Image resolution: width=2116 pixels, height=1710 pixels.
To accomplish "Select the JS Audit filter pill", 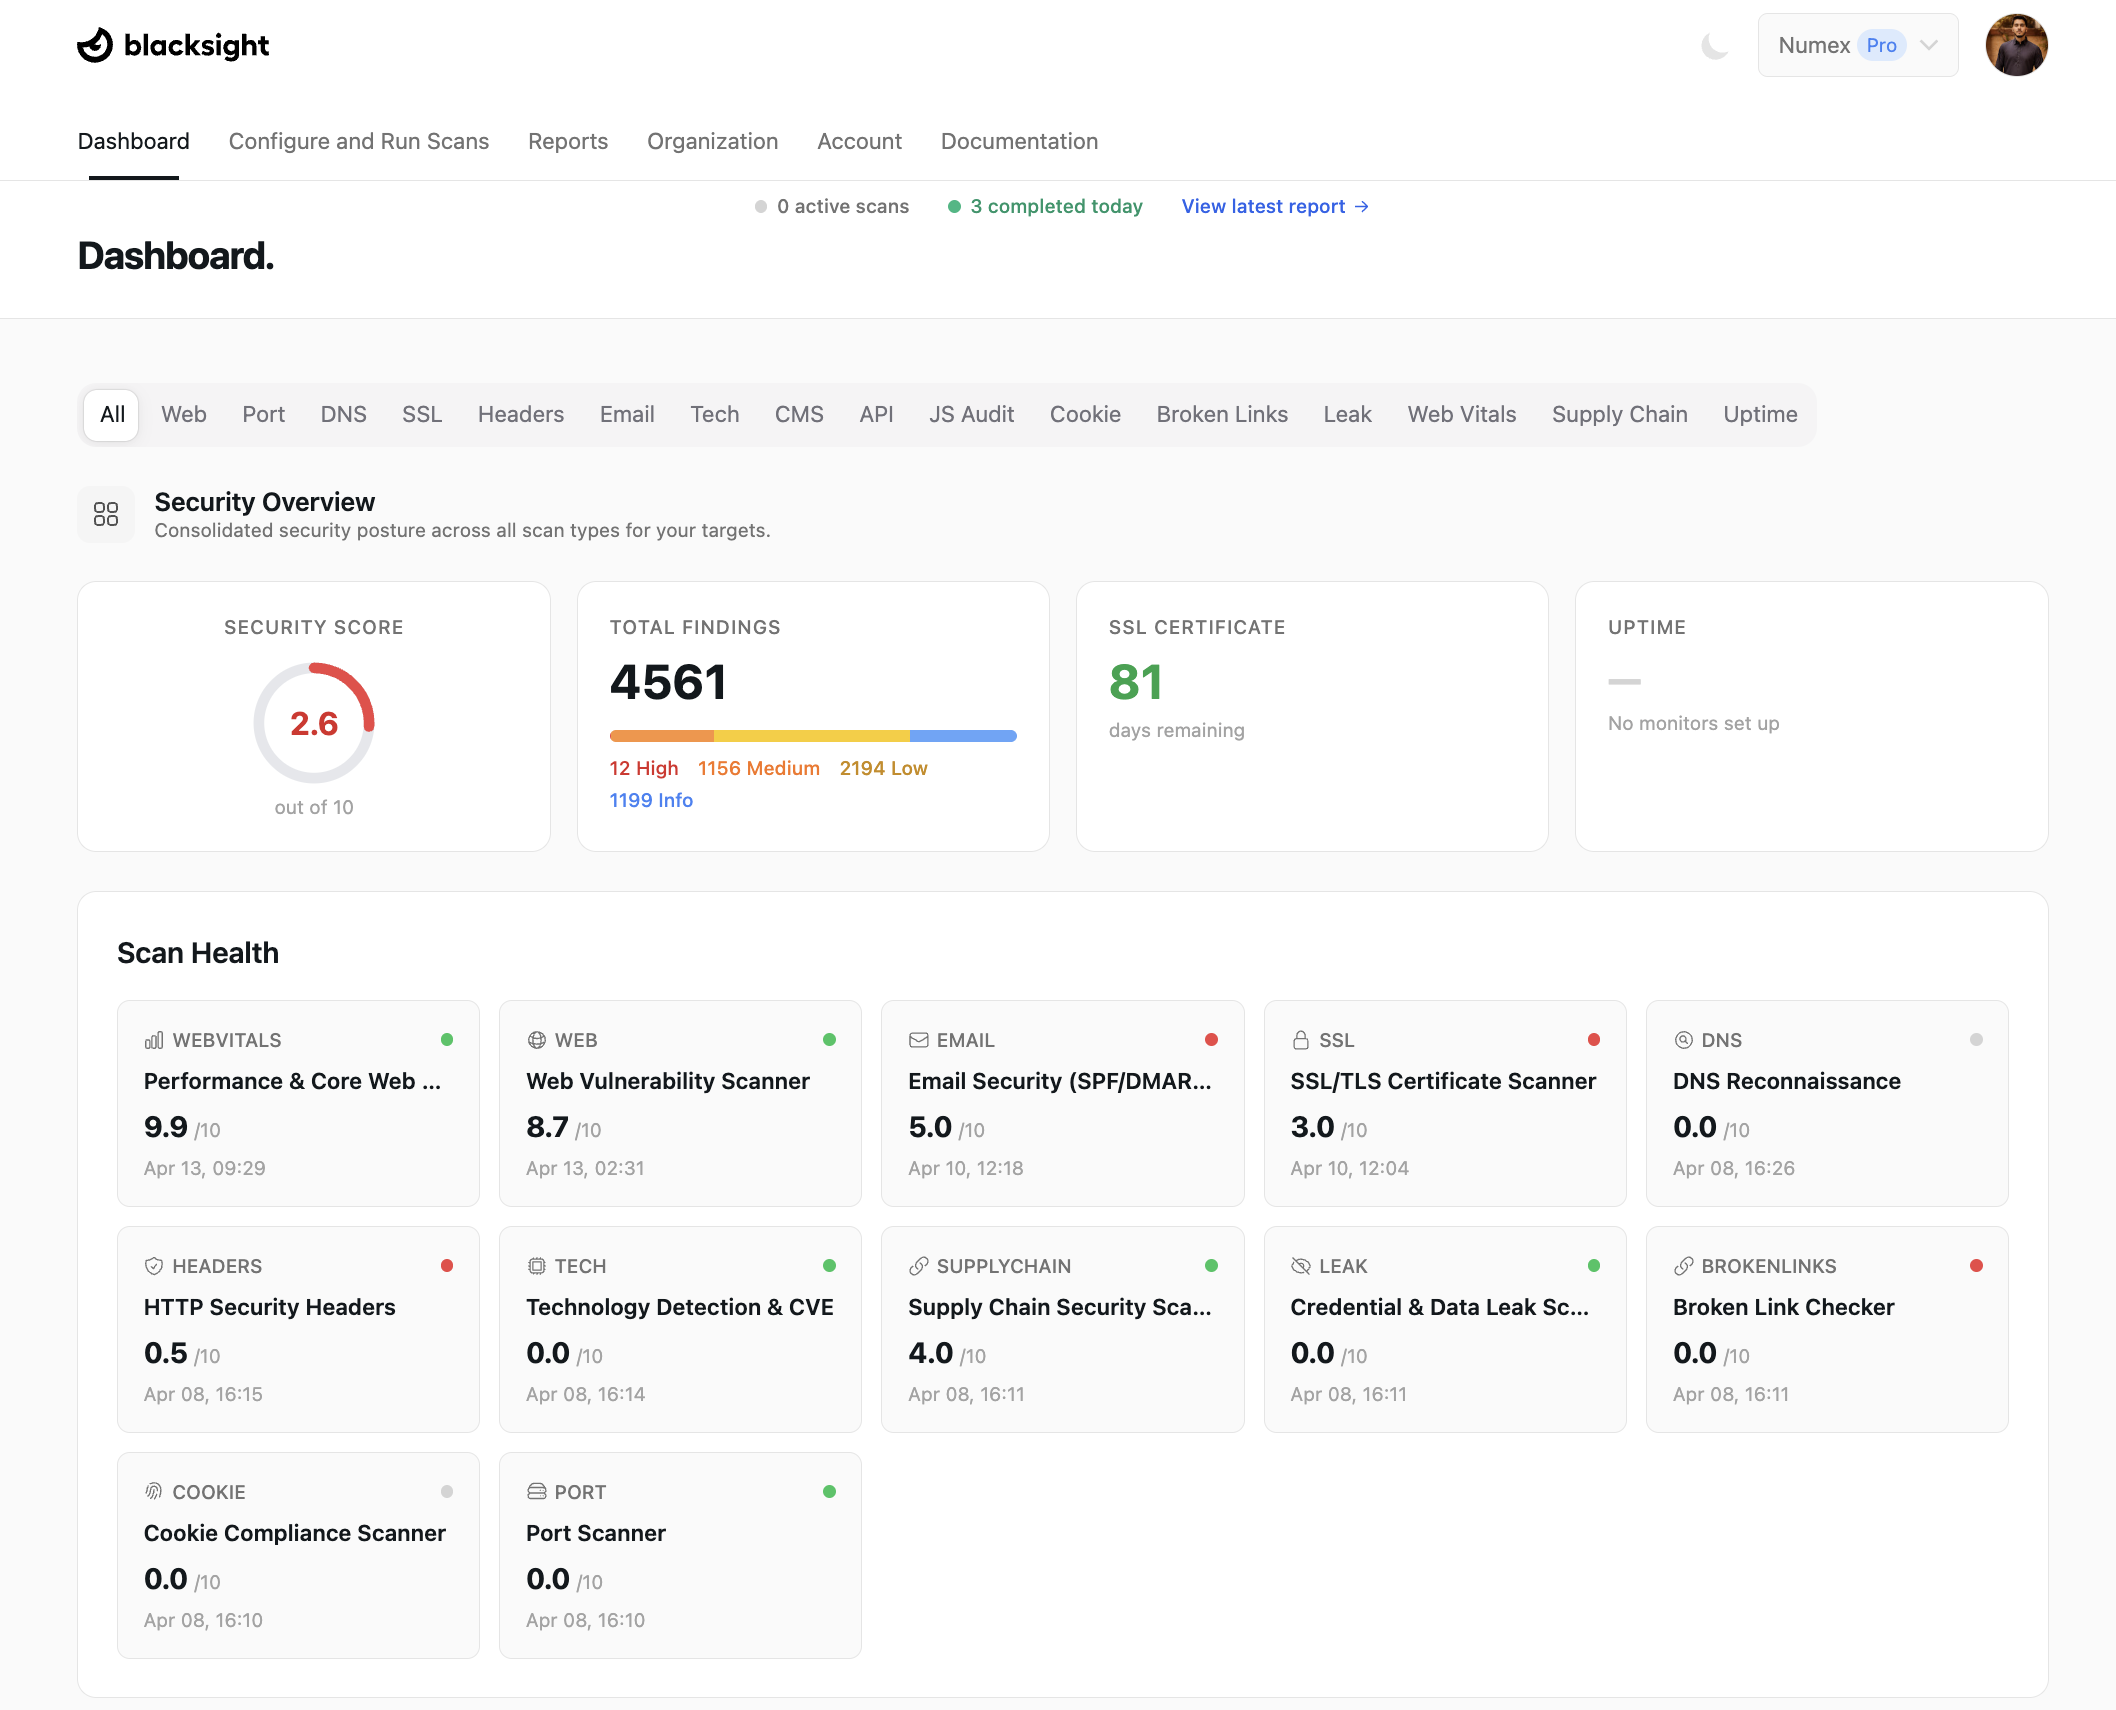I will [971, 414].
